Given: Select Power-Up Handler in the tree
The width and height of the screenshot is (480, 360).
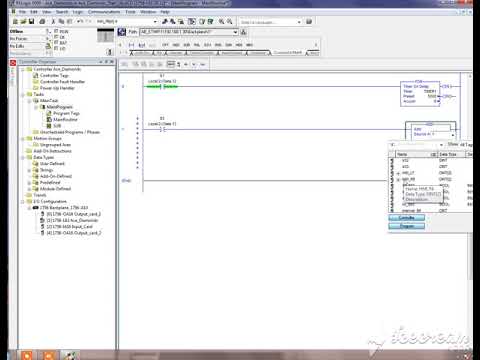Looking at the screenshot, I should pos(57,88).
